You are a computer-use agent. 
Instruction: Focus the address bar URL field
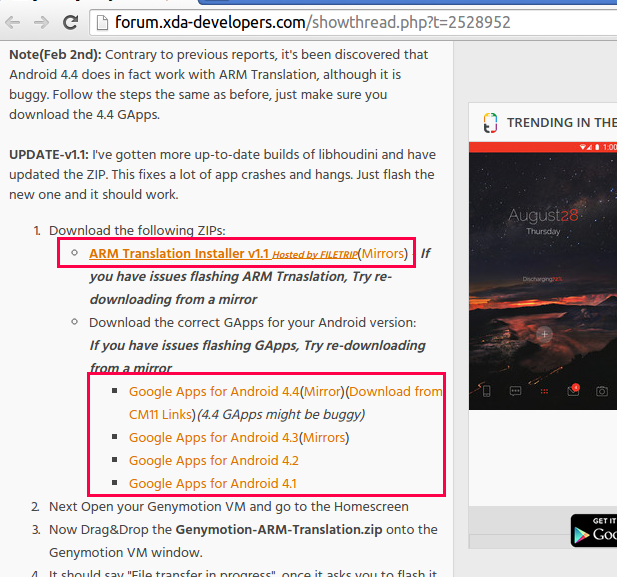point(353,23)
